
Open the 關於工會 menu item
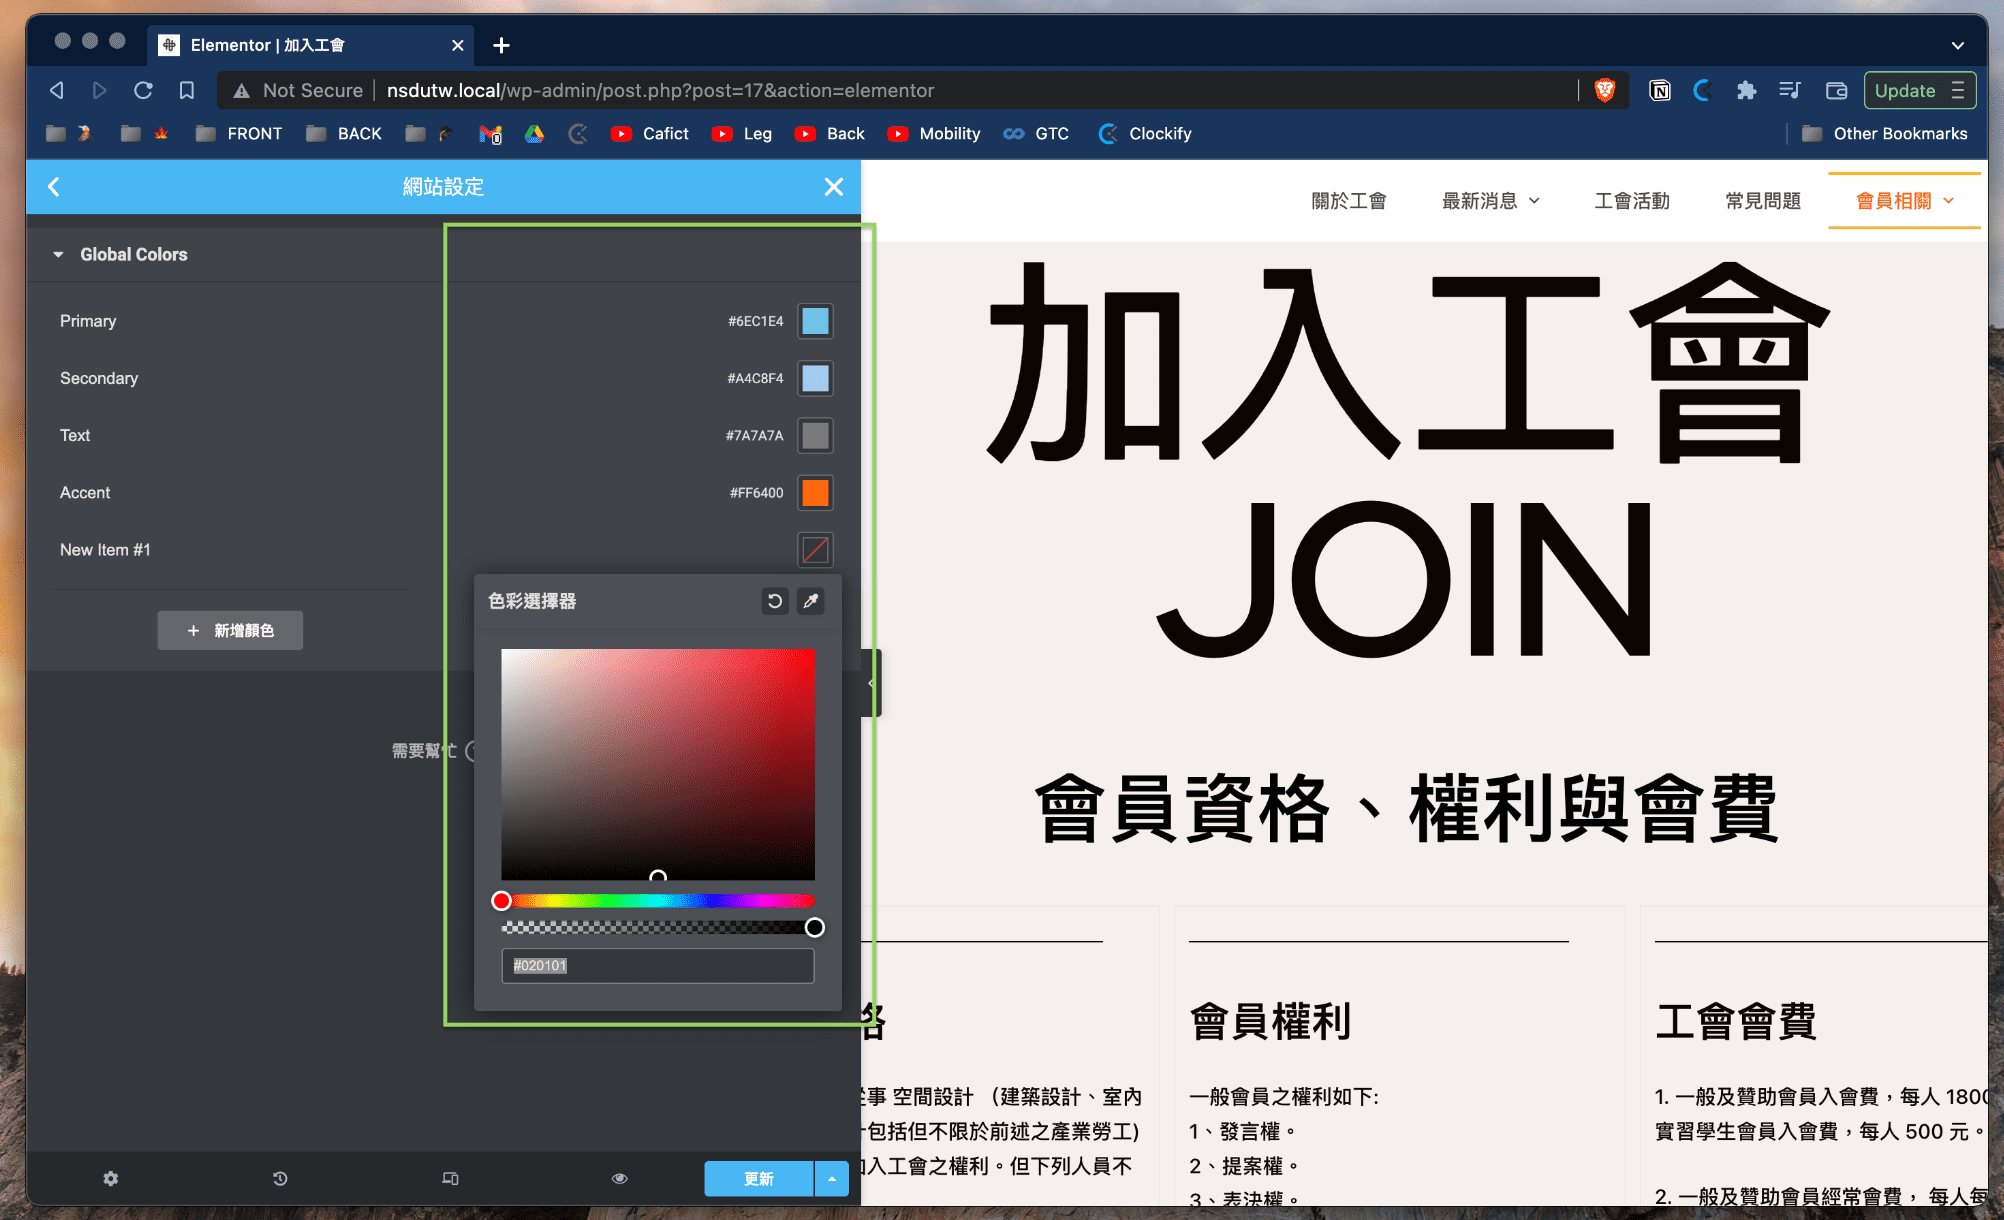pos(1348,201)
